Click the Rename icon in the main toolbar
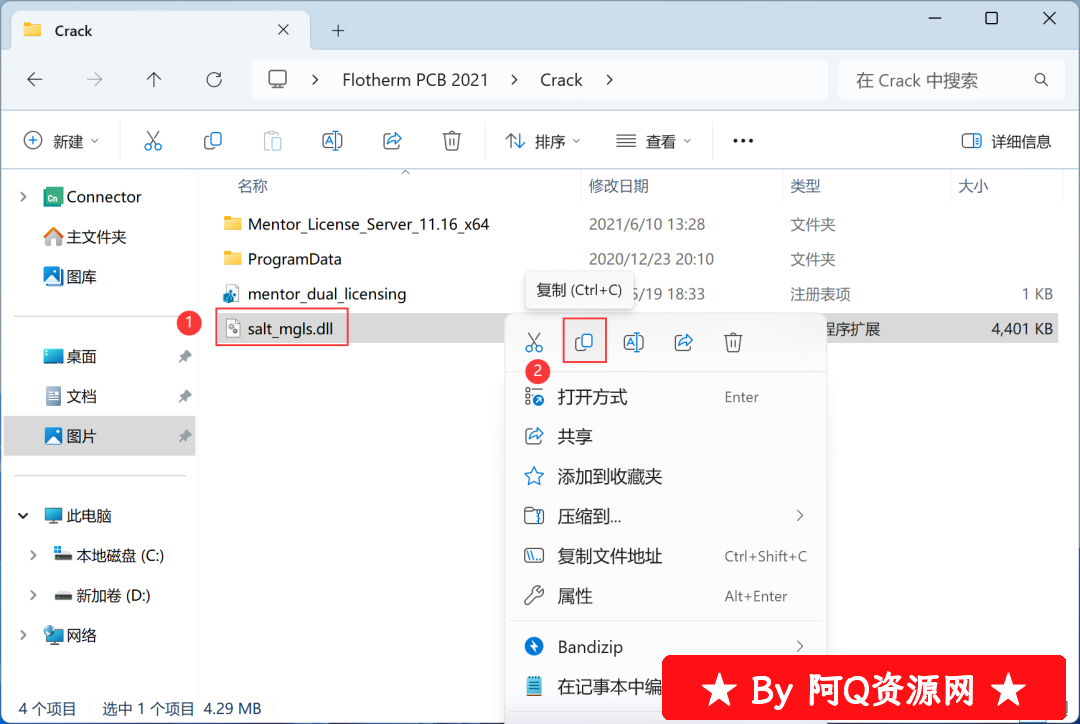The height and width of the screenshot is (724, 1080). point(333,141)
